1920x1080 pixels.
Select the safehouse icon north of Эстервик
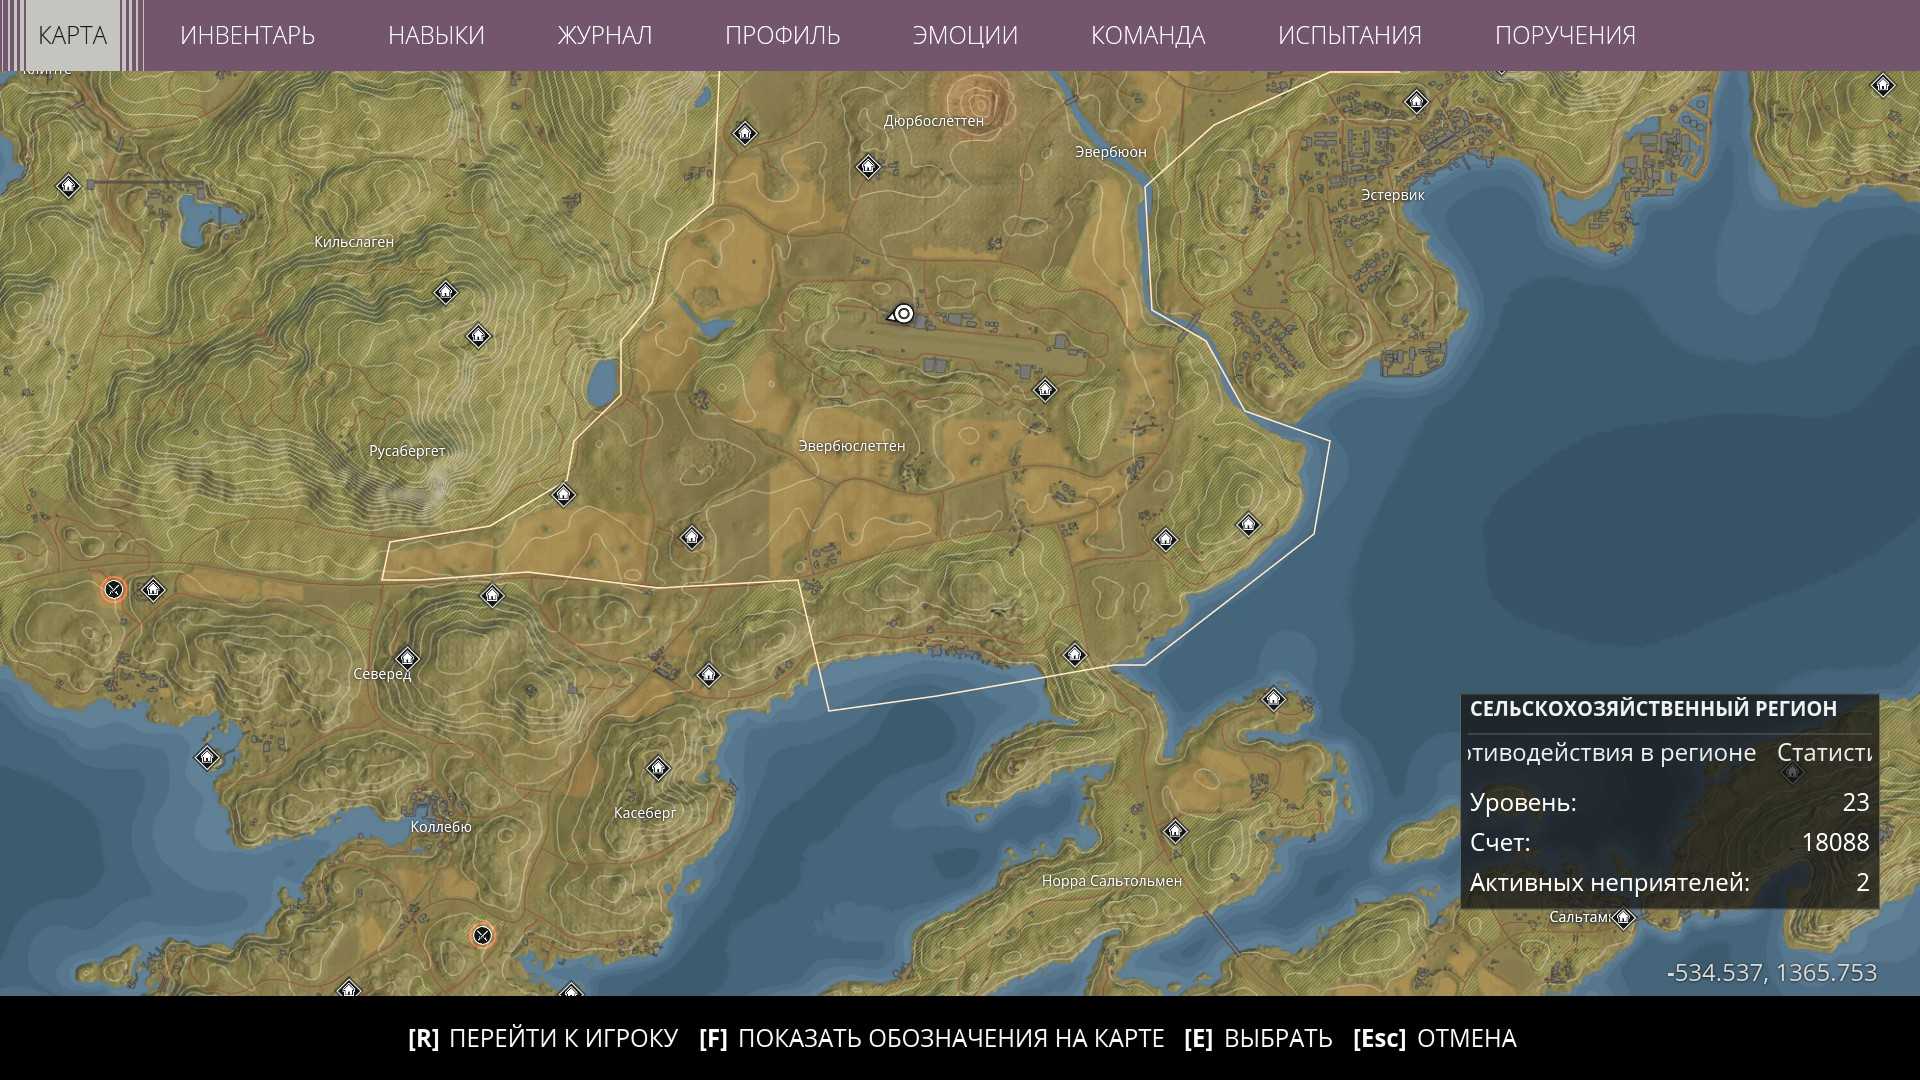1415,101
